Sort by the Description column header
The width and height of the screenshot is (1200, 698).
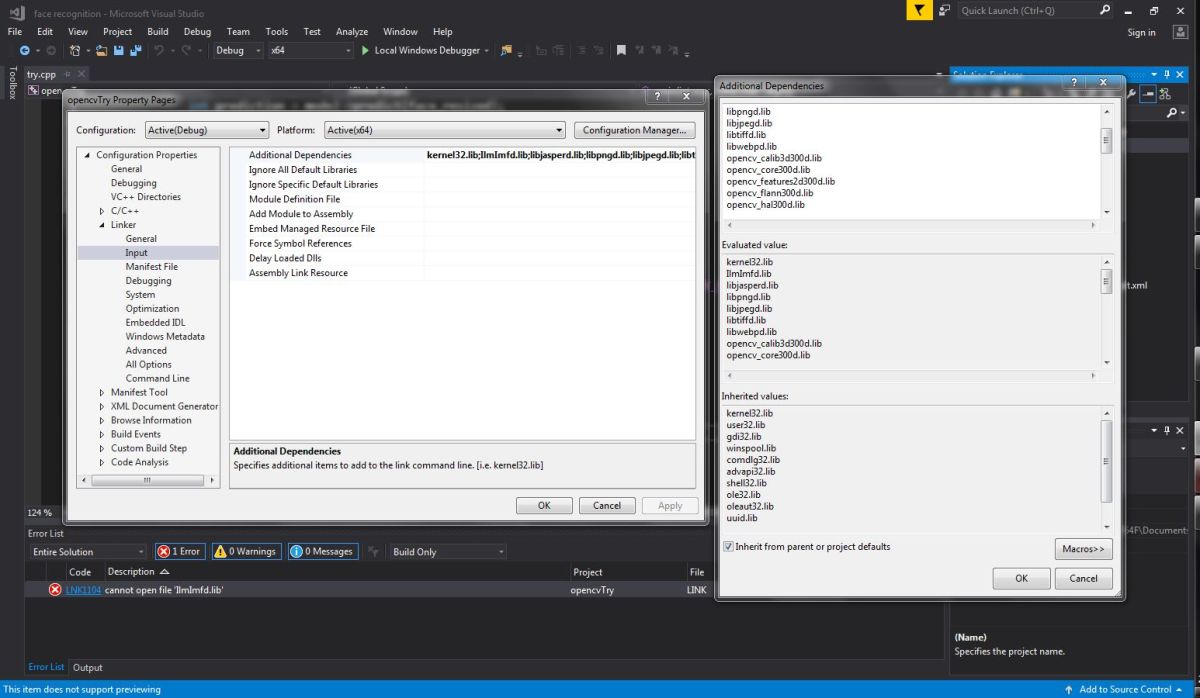click(139, 572)
